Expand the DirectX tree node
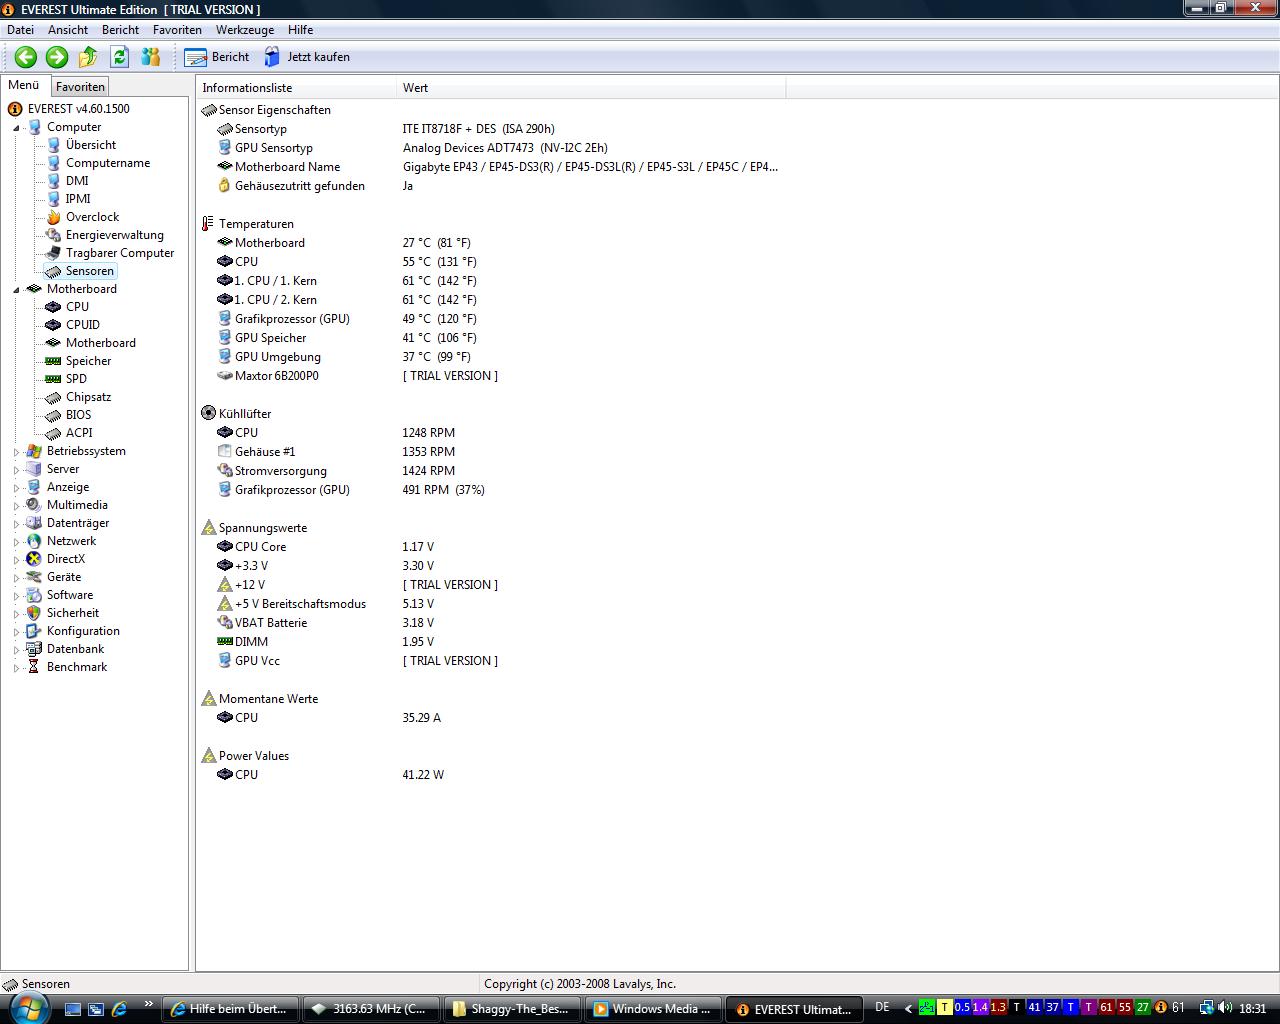The width and height of the screenshot is (1280, 1024). (x=16, y=559)
